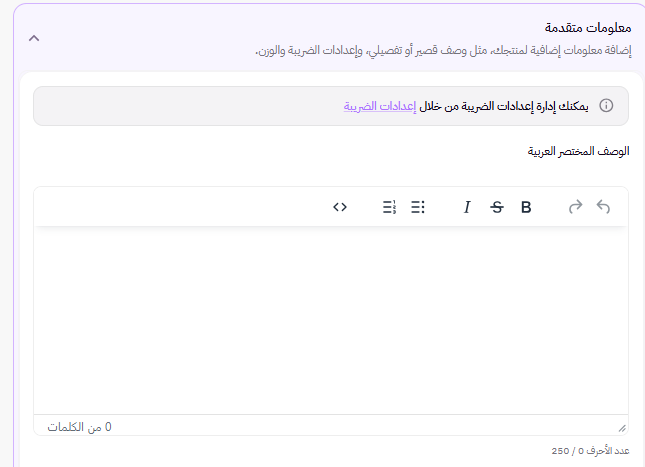
Task: Insert a numbered list
Action: click(x=389, y=207)
